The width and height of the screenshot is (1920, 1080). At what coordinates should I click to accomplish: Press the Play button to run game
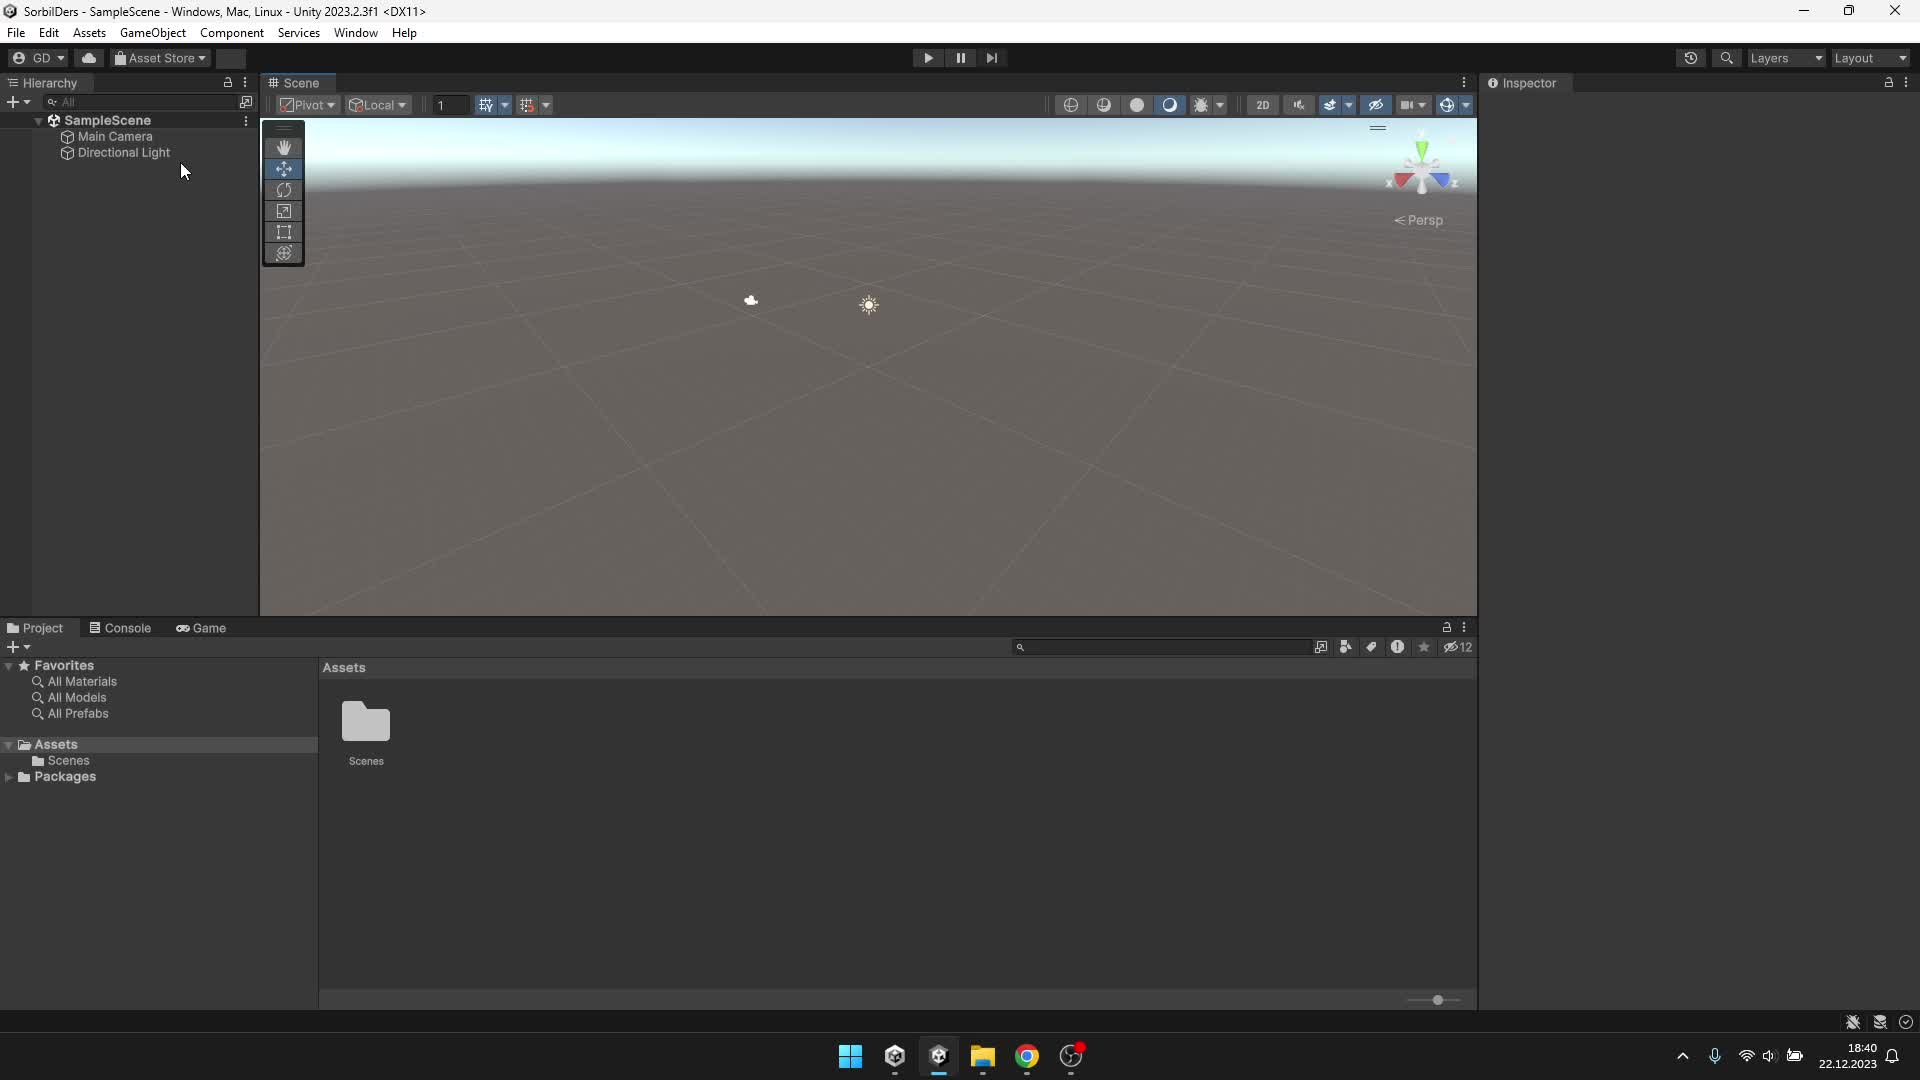point(928,57)
